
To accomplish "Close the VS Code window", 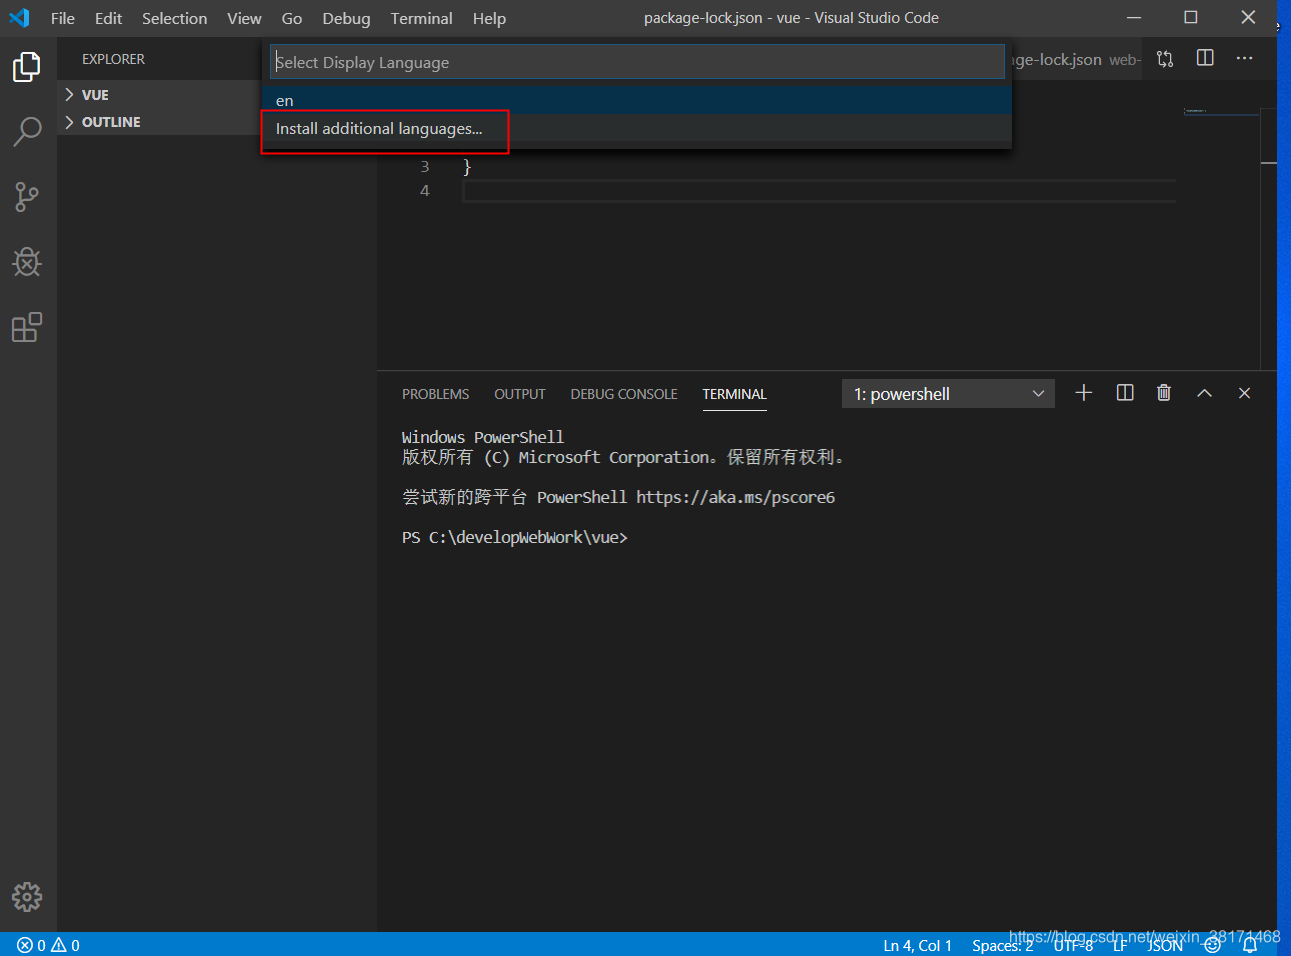I will point(1248,18).
